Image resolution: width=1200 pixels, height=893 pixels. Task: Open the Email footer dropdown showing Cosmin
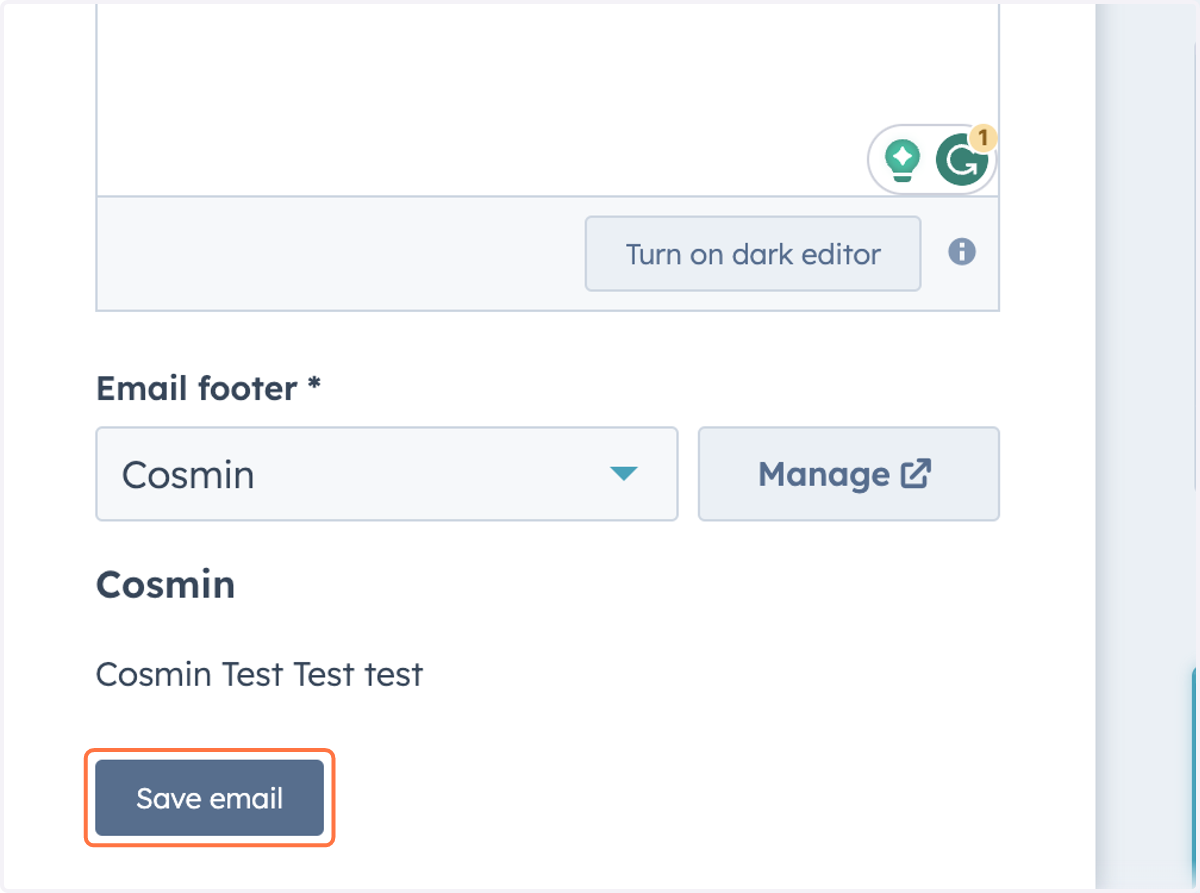click(x=387, y=474)
